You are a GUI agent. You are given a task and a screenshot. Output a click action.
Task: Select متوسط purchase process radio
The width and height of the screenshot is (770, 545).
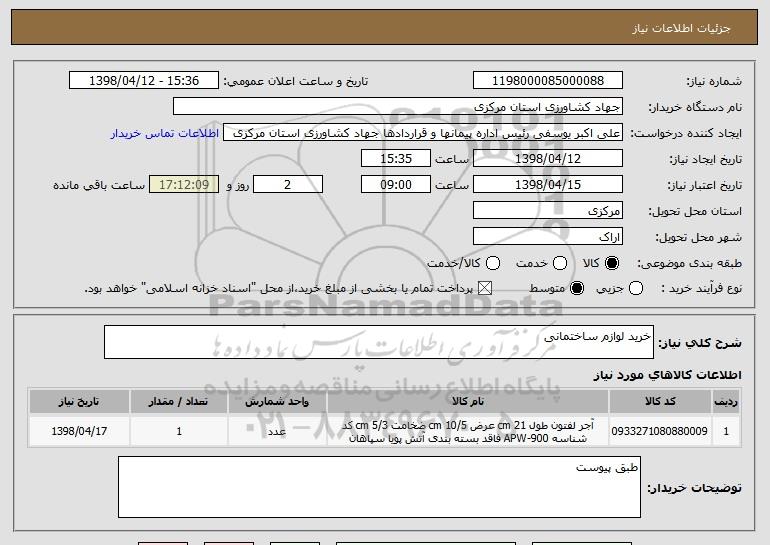point(577,288)
